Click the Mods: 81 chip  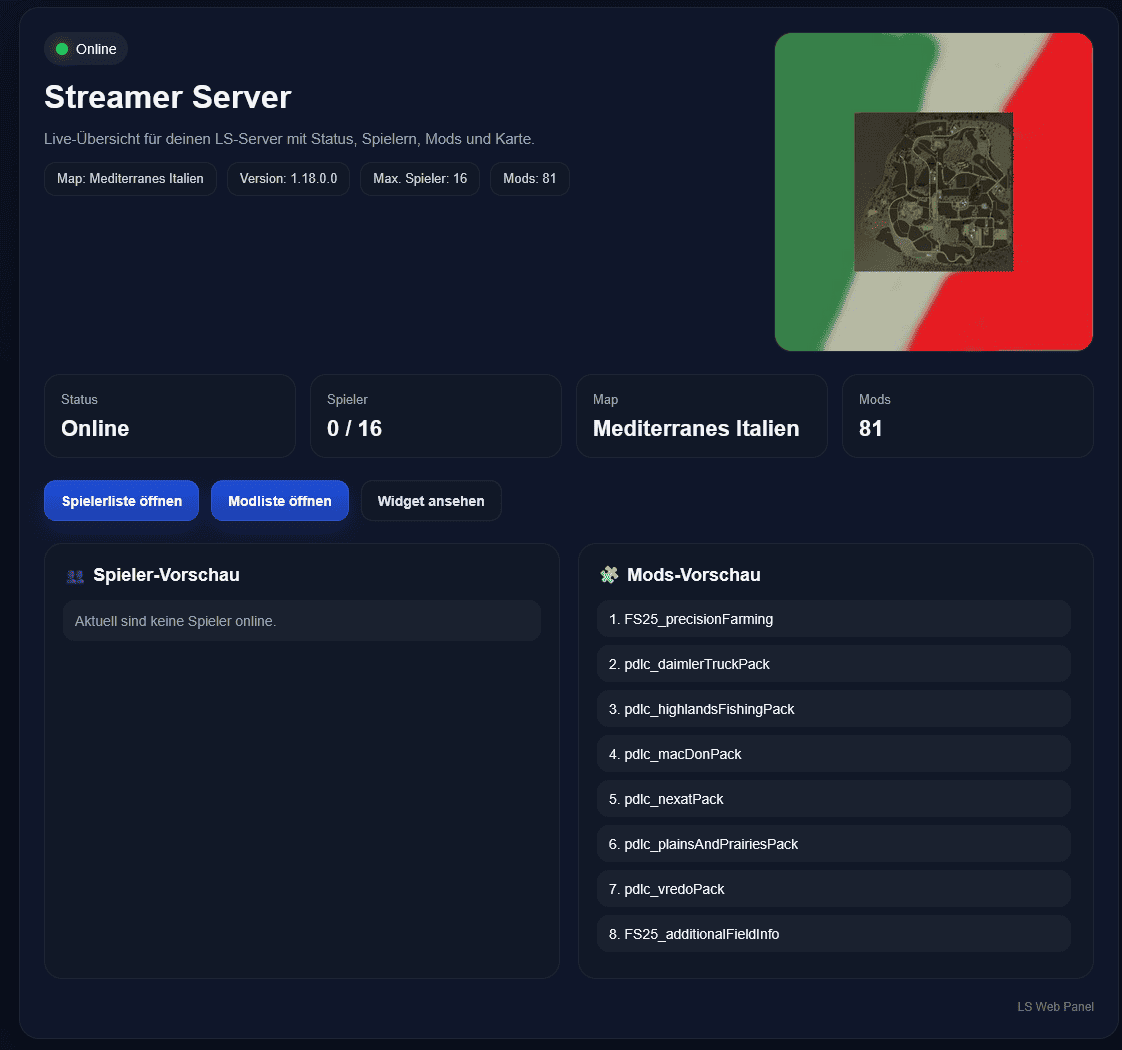tap(530, 179)
